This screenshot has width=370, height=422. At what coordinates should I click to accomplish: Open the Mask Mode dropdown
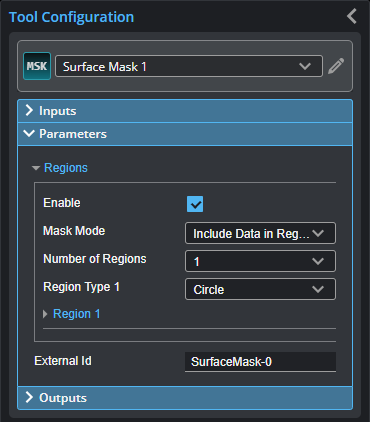(260, 233)
